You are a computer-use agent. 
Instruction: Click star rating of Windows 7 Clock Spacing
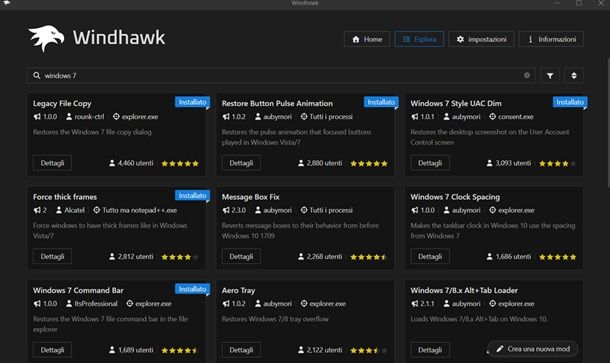(557, 257)
